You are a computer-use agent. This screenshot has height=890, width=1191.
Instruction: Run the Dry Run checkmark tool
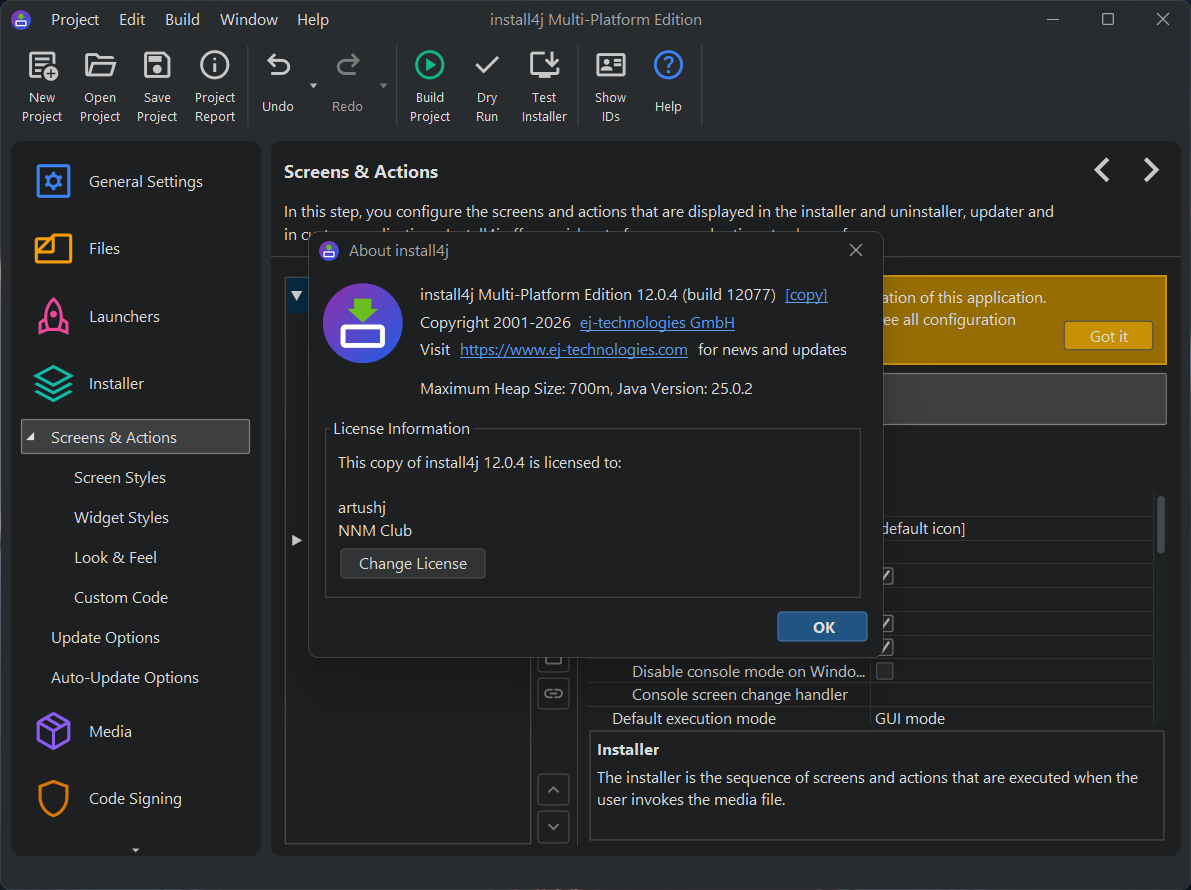tap(487, 67)
